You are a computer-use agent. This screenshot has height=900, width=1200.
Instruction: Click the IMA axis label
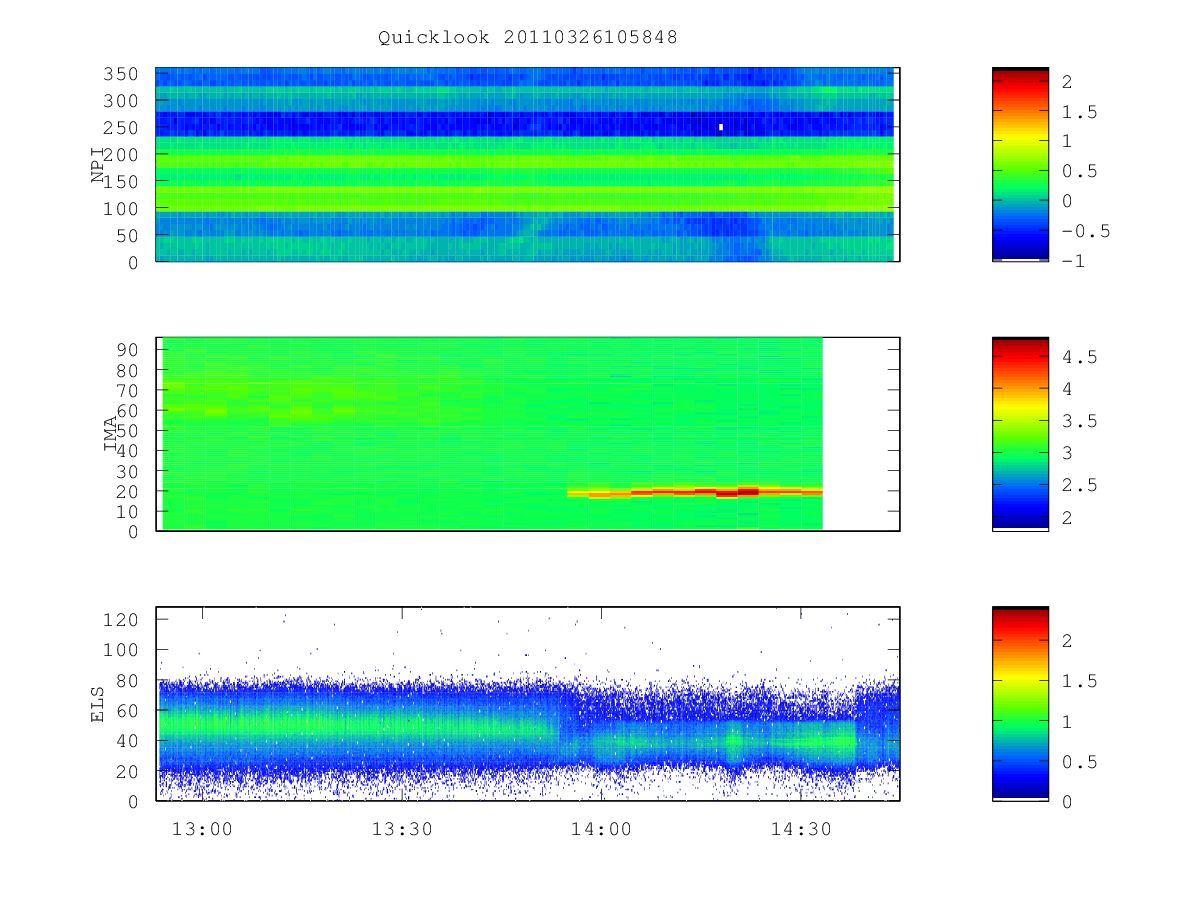[x=111, y=434]
